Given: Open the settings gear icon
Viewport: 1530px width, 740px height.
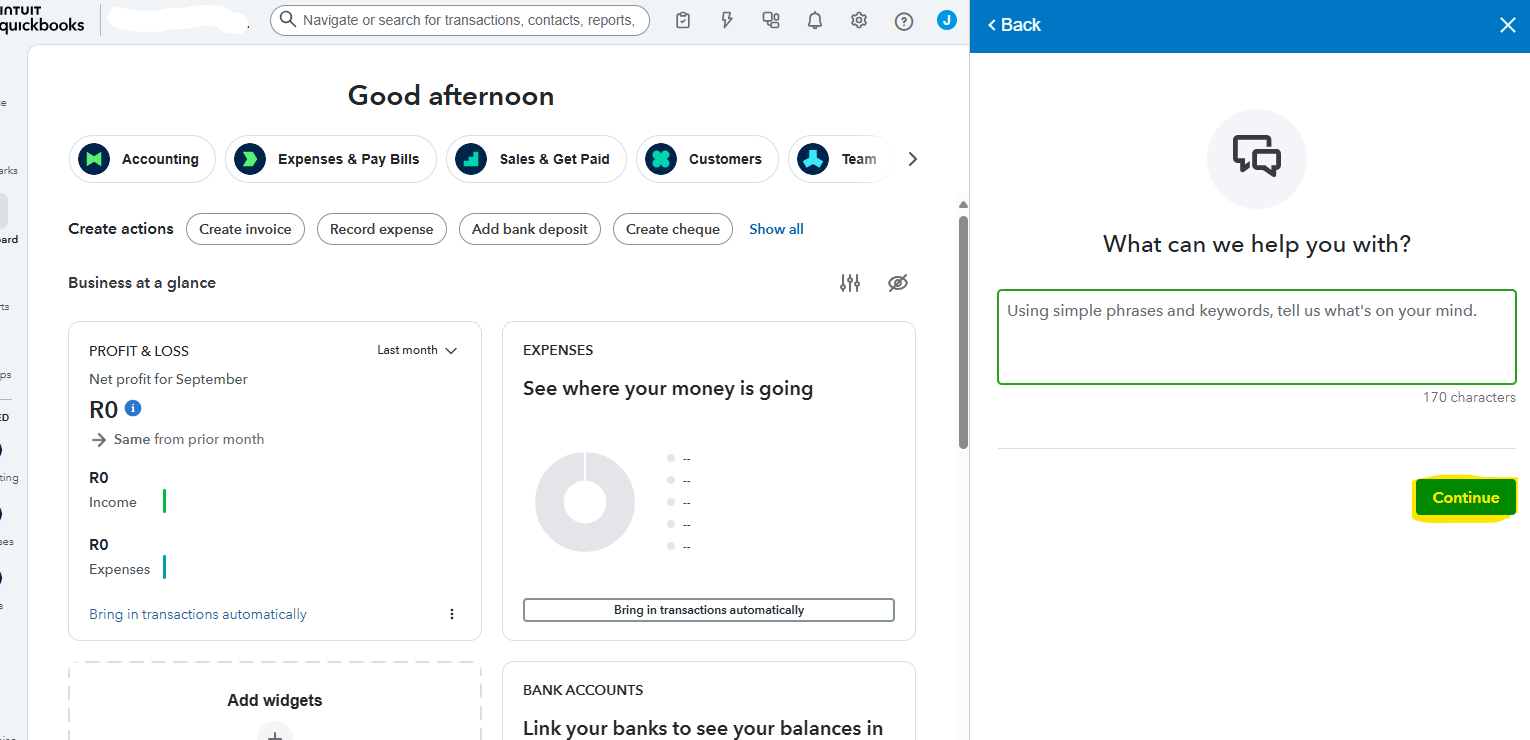Looking at the screenshot, I should pos(859,21).
